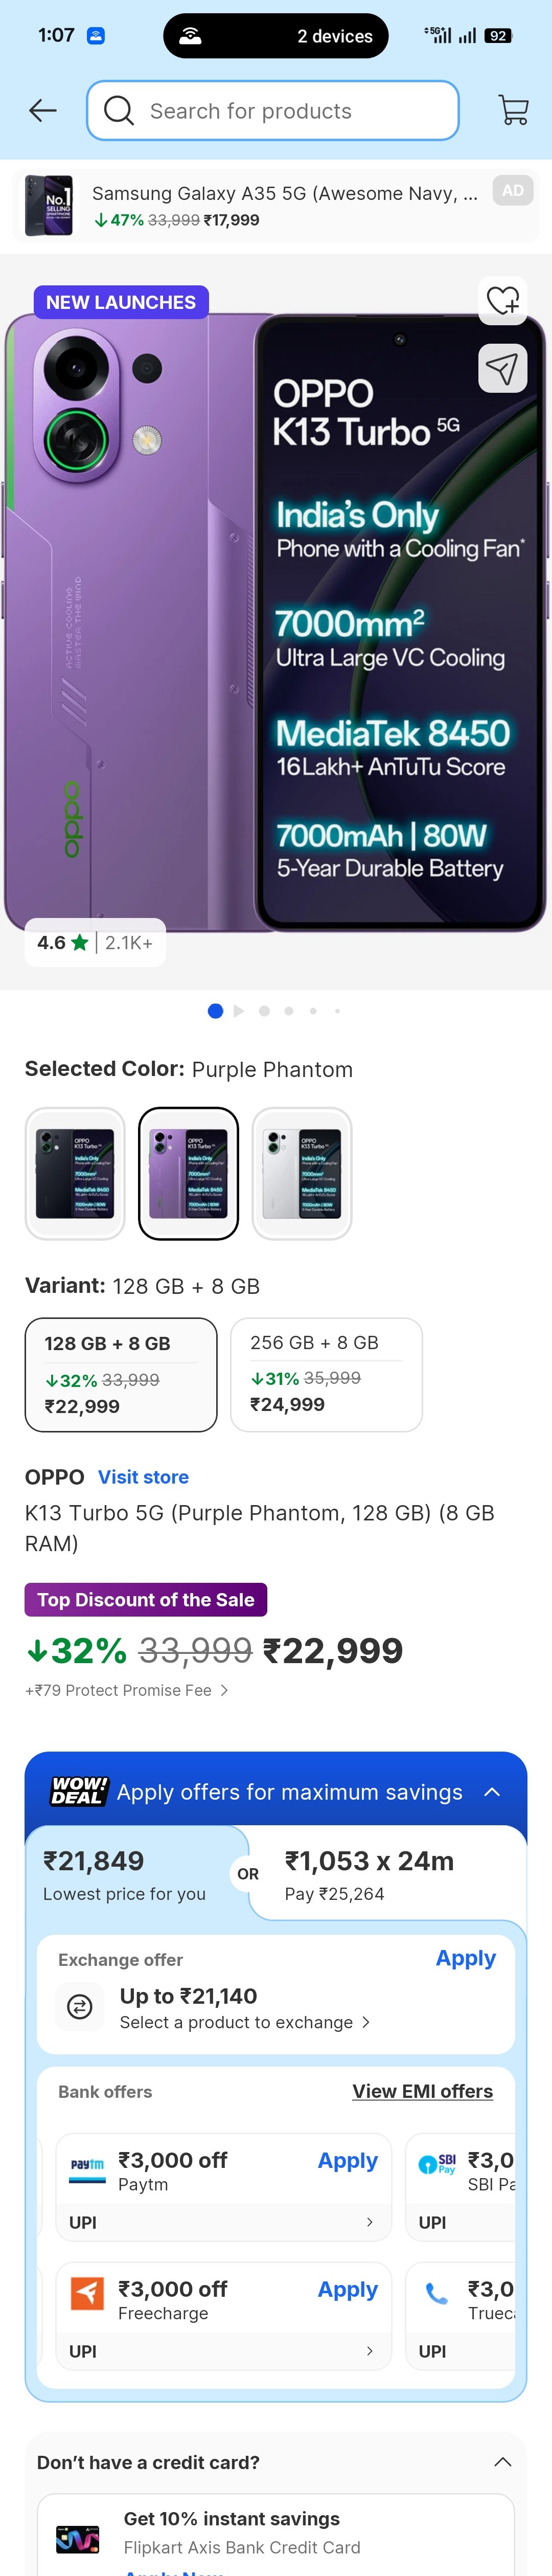The image size is (552, 2576).
Task: Tap the Paytm logo icon
Action: [87, 2165]
